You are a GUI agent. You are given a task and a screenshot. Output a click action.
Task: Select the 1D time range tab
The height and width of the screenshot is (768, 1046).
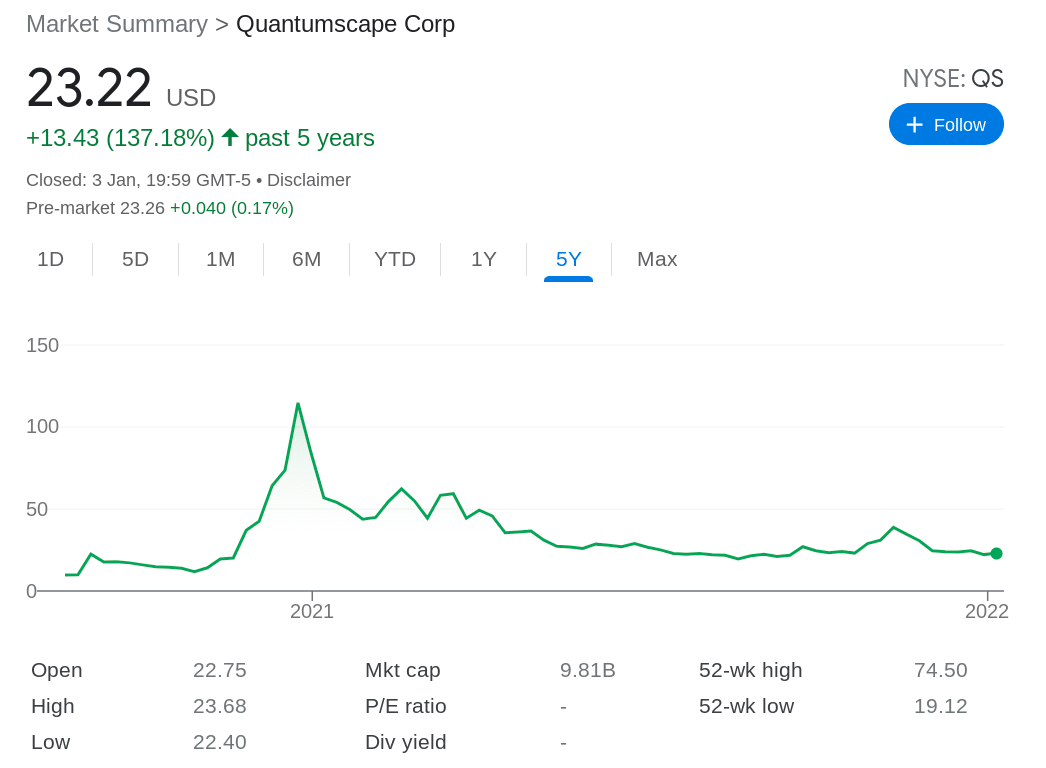[50, 259]
